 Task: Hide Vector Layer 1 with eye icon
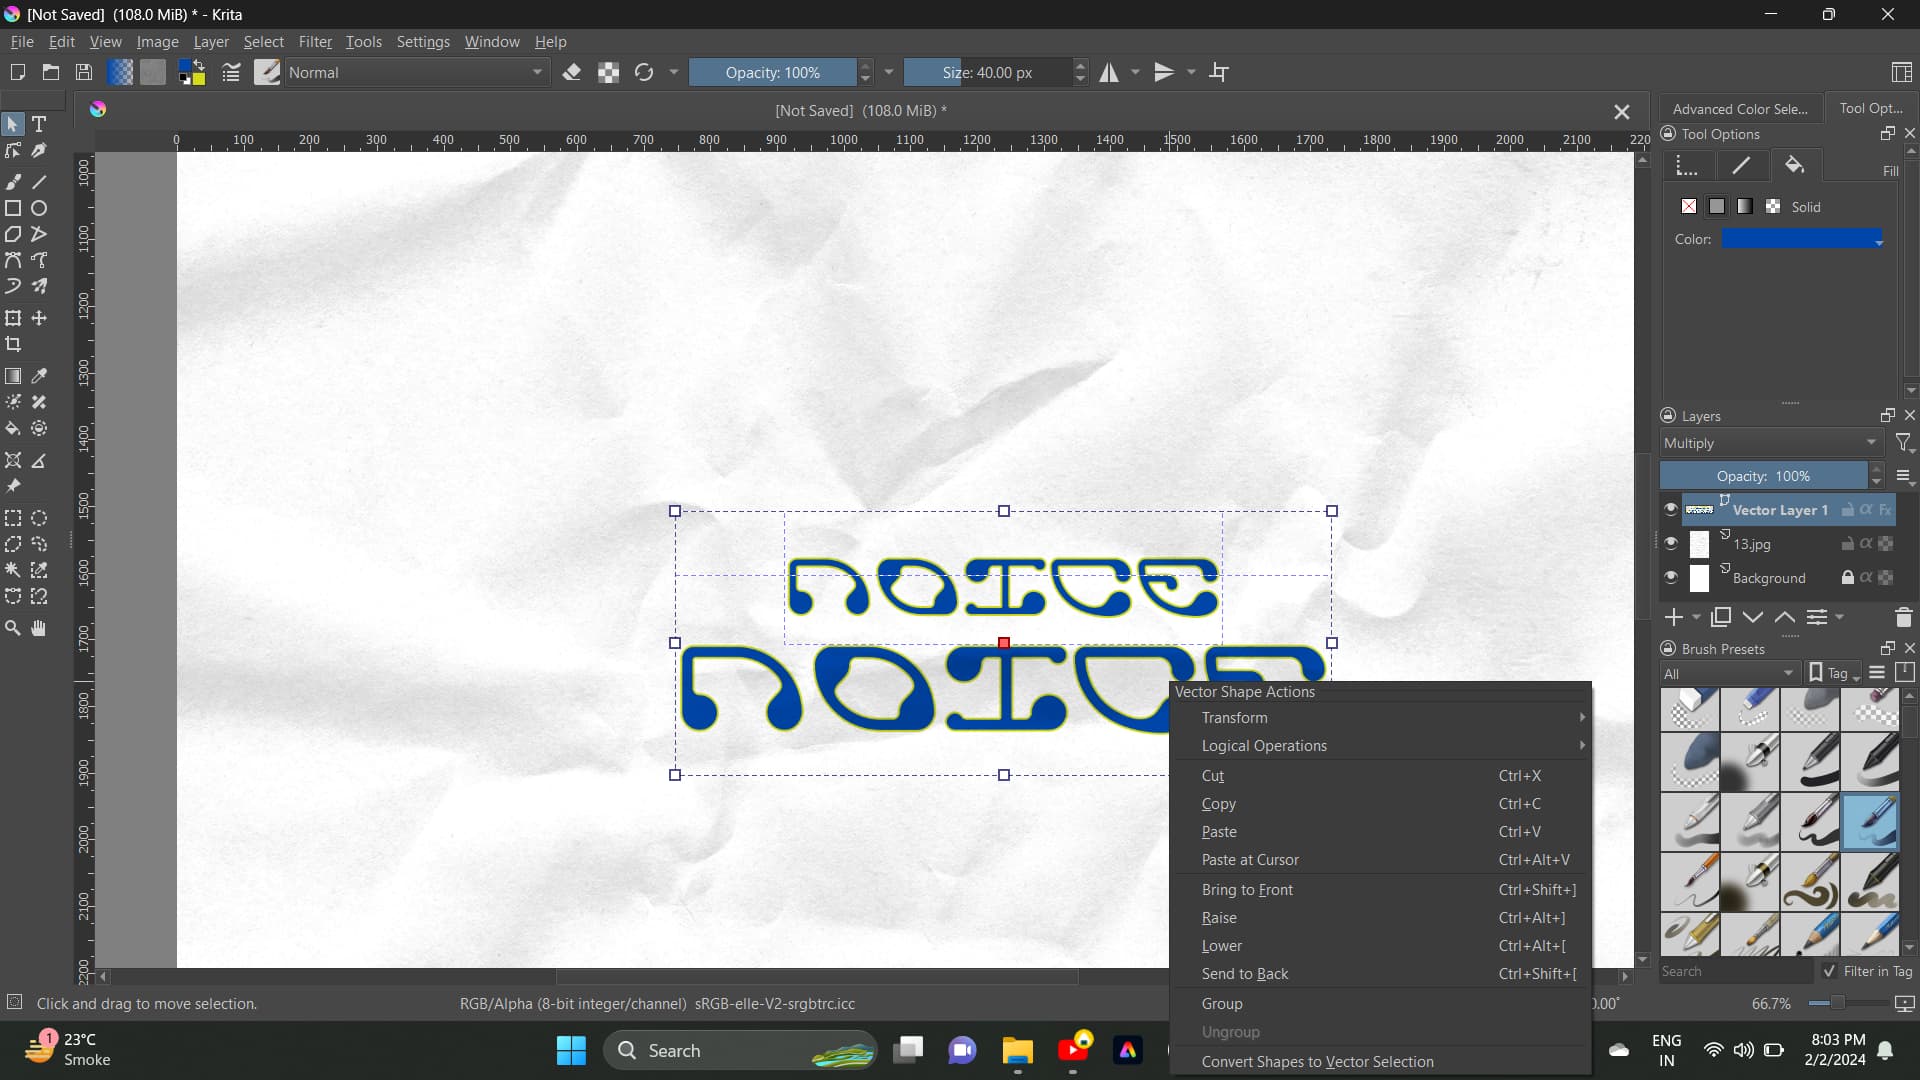pyautogui.click(x=1671, y=509)
